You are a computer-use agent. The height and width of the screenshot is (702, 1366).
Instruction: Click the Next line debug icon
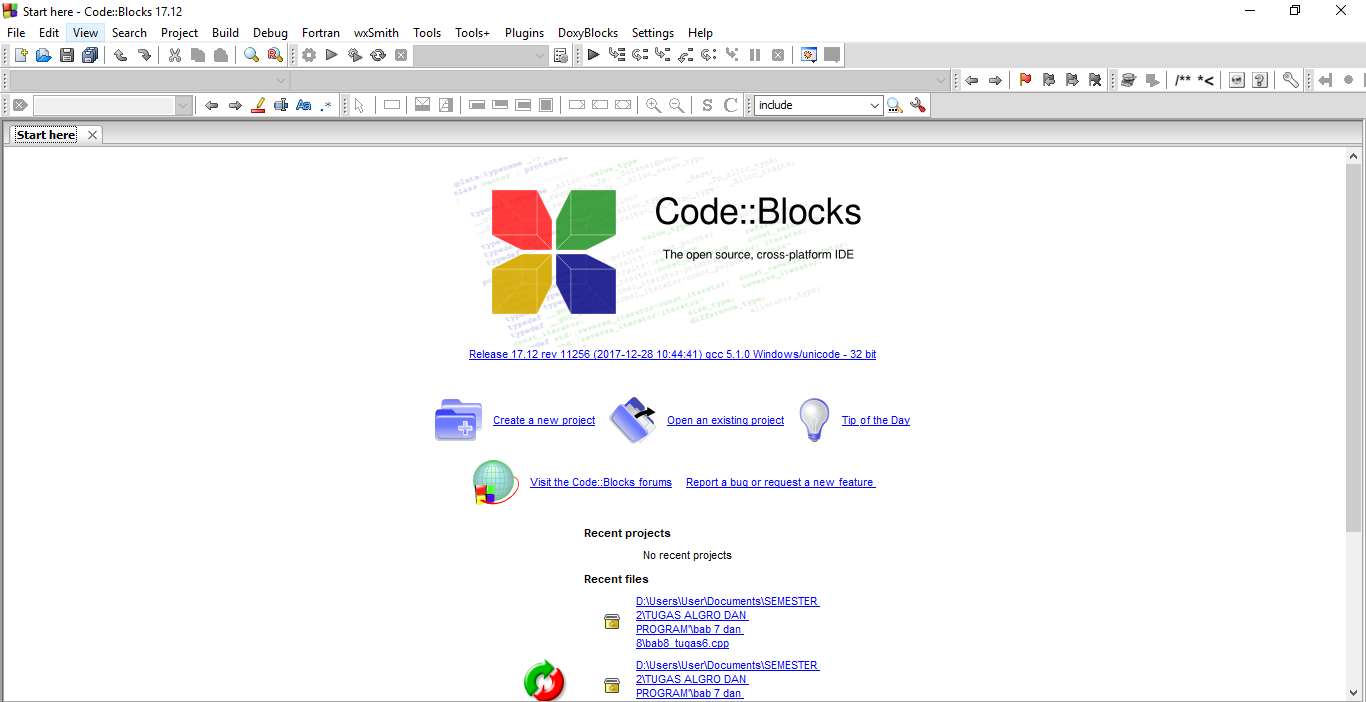[x=639, y=55]
